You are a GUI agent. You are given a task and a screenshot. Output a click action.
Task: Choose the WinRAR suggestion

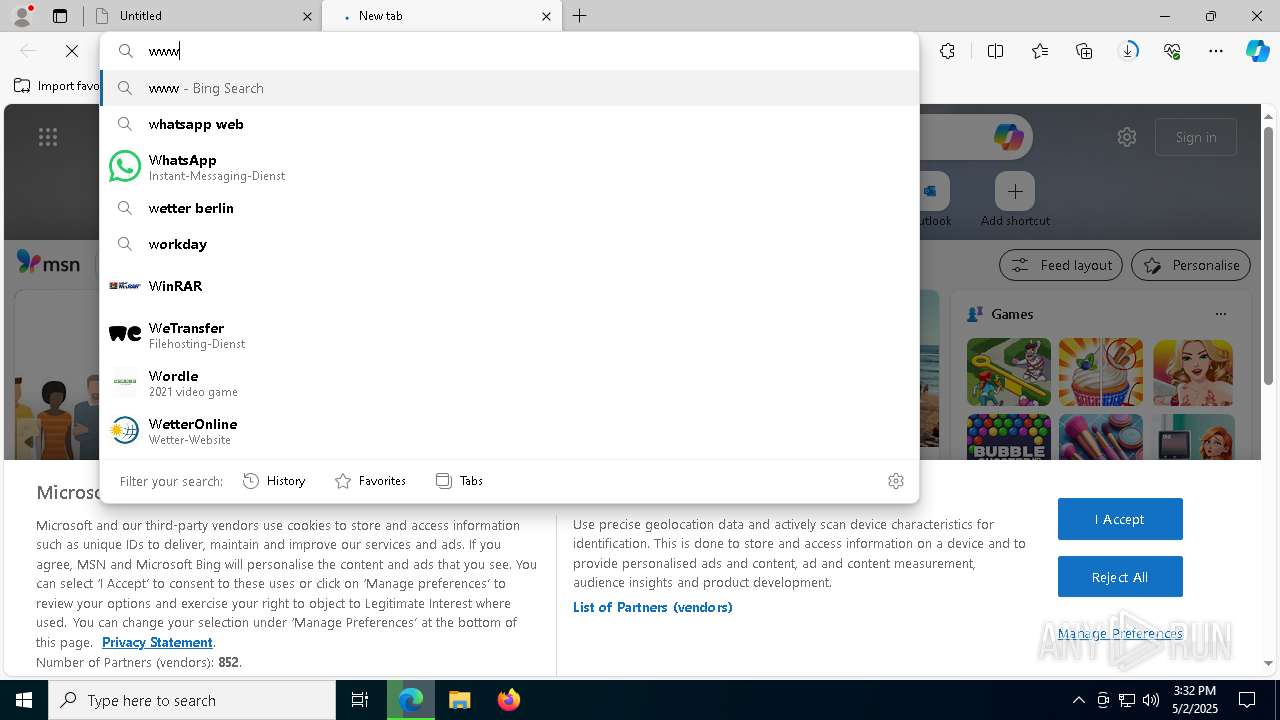tap(510, 286)
